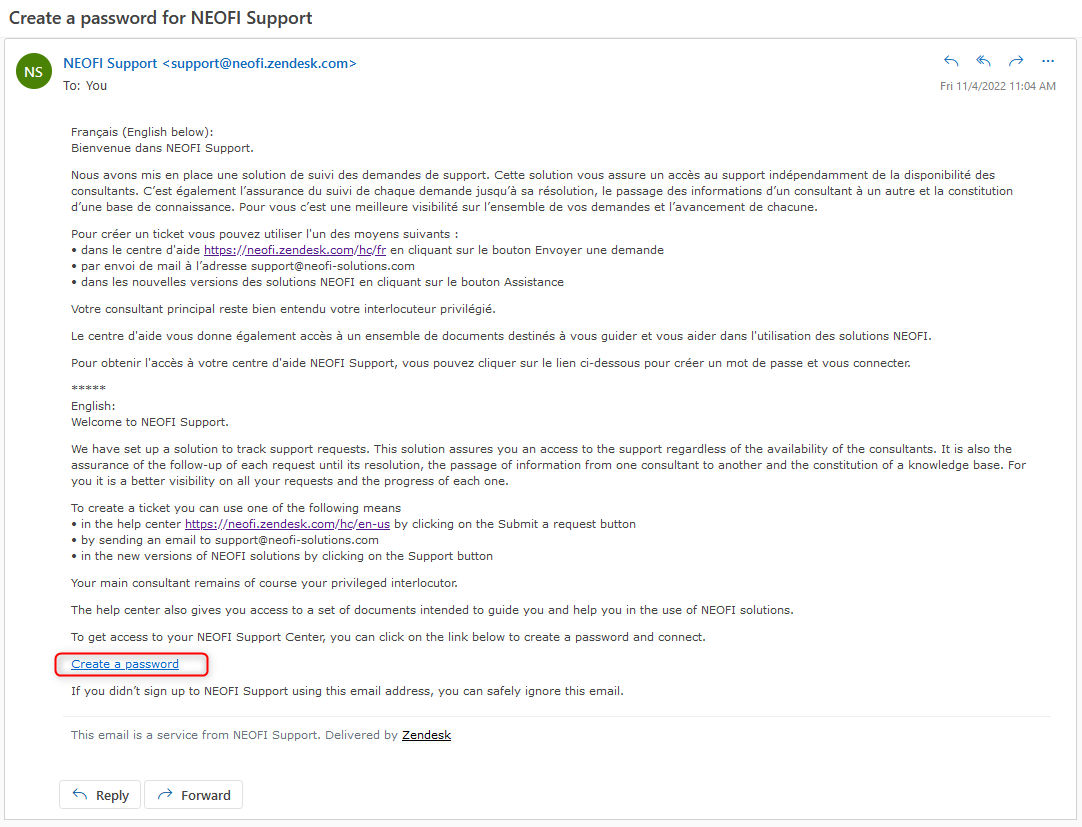
Task: Click 'dans les nouvelles versions des solutions NEOFI' bullet
Action: point(317,282)
